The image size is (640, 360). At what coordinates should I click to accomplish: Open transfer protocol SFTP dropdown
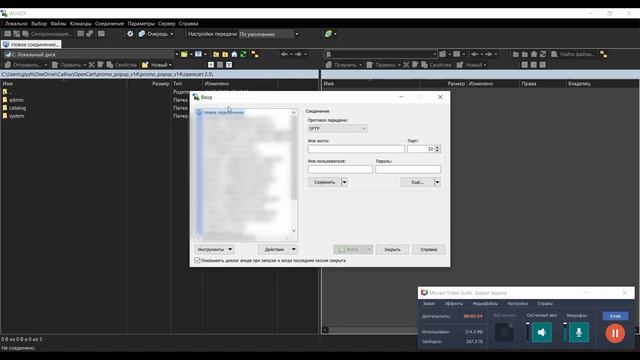[337, 129]
